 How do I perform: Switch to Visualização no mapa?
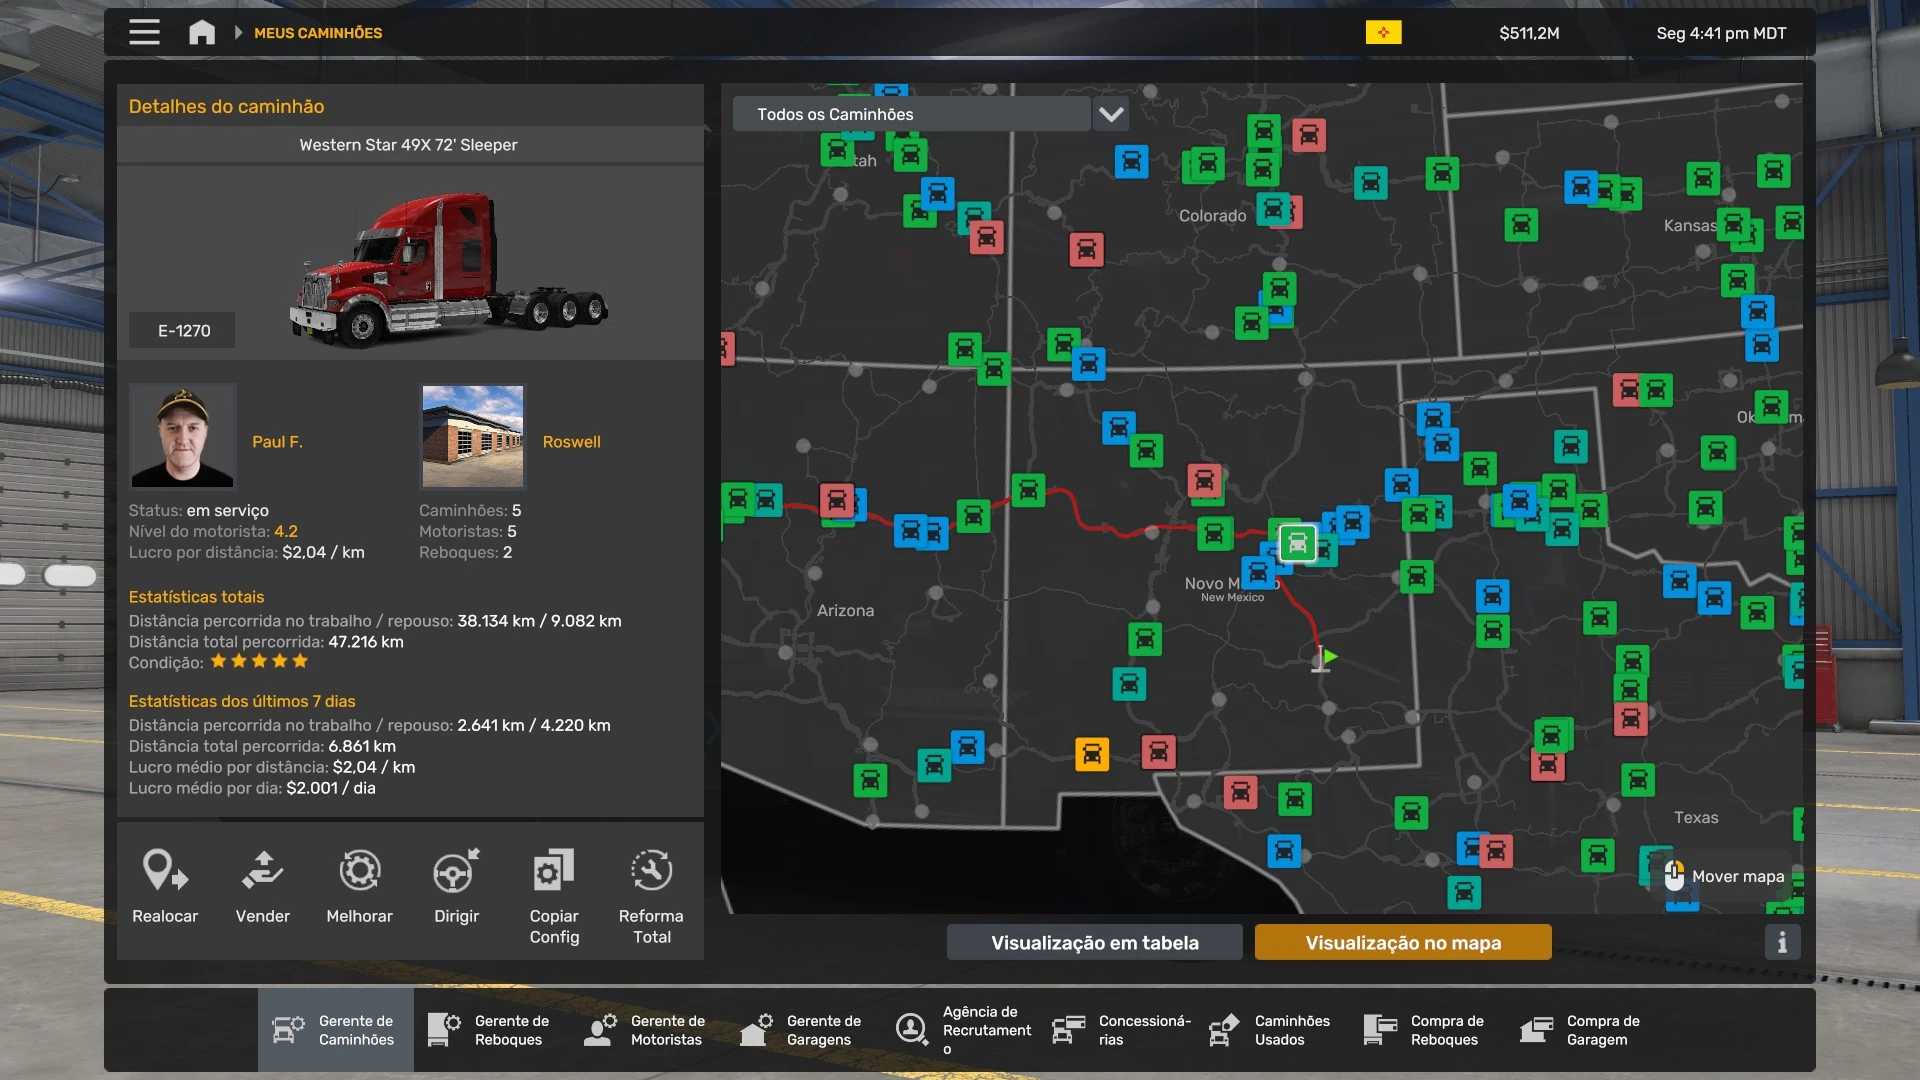pos(1402,942)
